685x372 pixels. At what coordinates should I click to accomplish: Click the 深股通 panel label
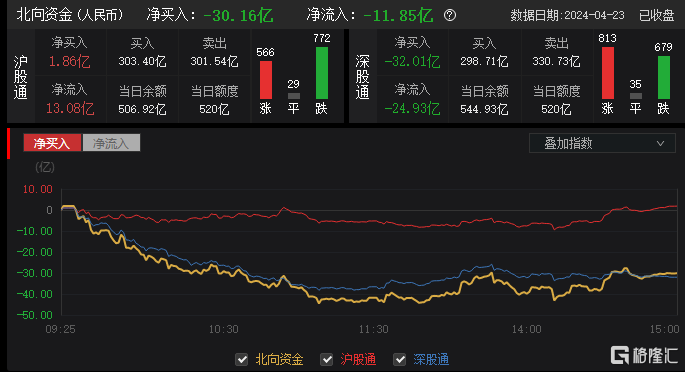[x=362, y=77]
